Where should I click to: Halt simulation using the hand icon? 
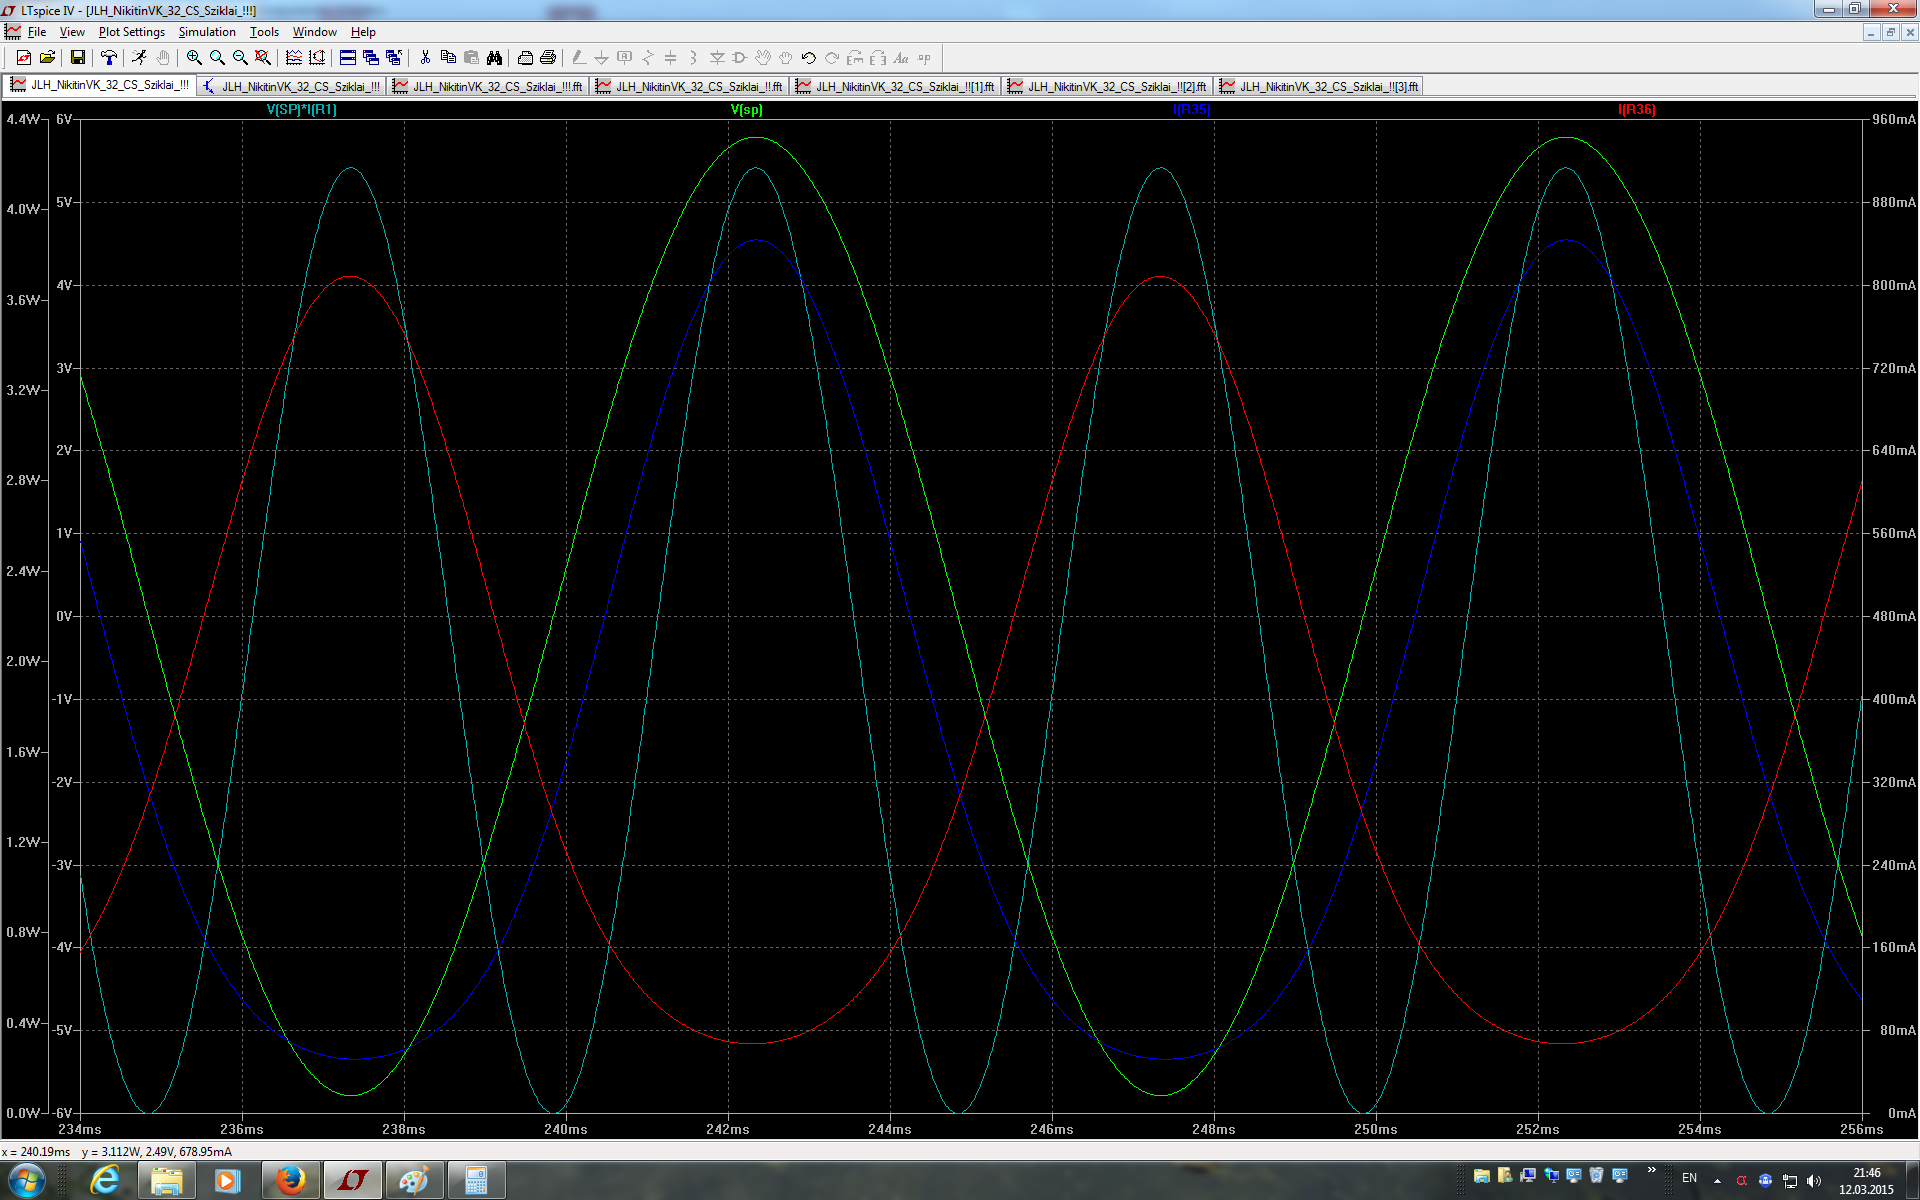(163, 58)
